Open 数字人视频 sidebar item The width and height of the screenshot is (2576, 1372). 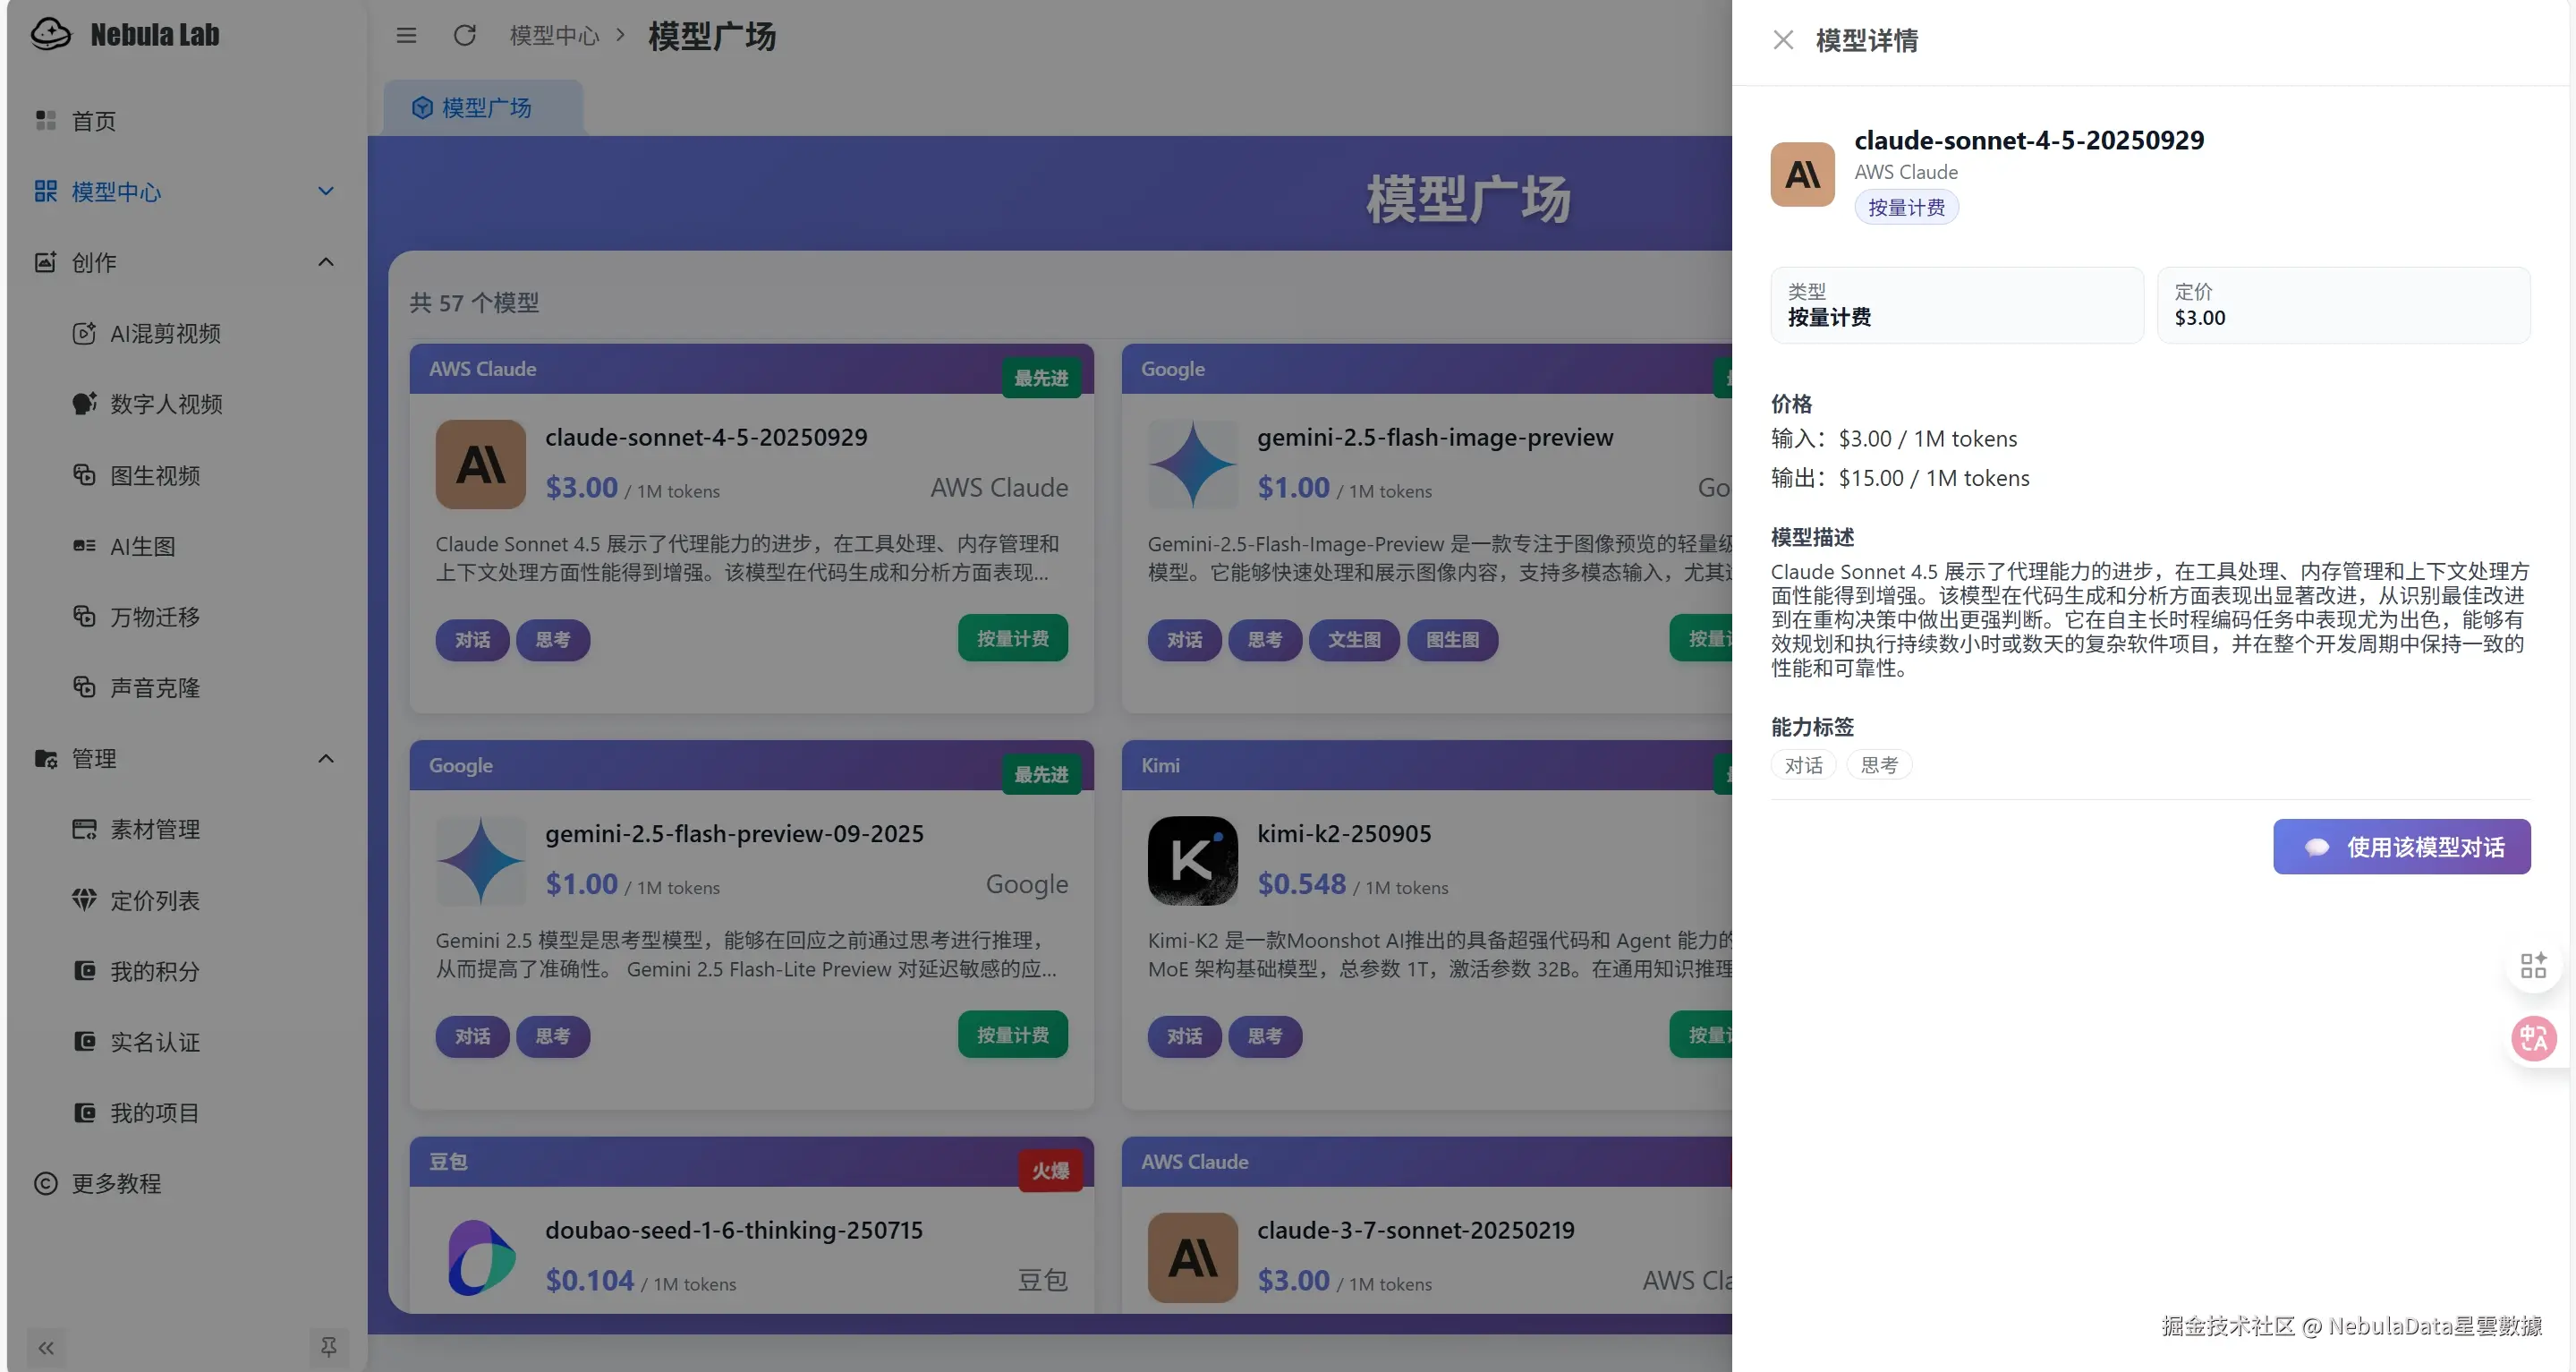[x=166, y=404]
